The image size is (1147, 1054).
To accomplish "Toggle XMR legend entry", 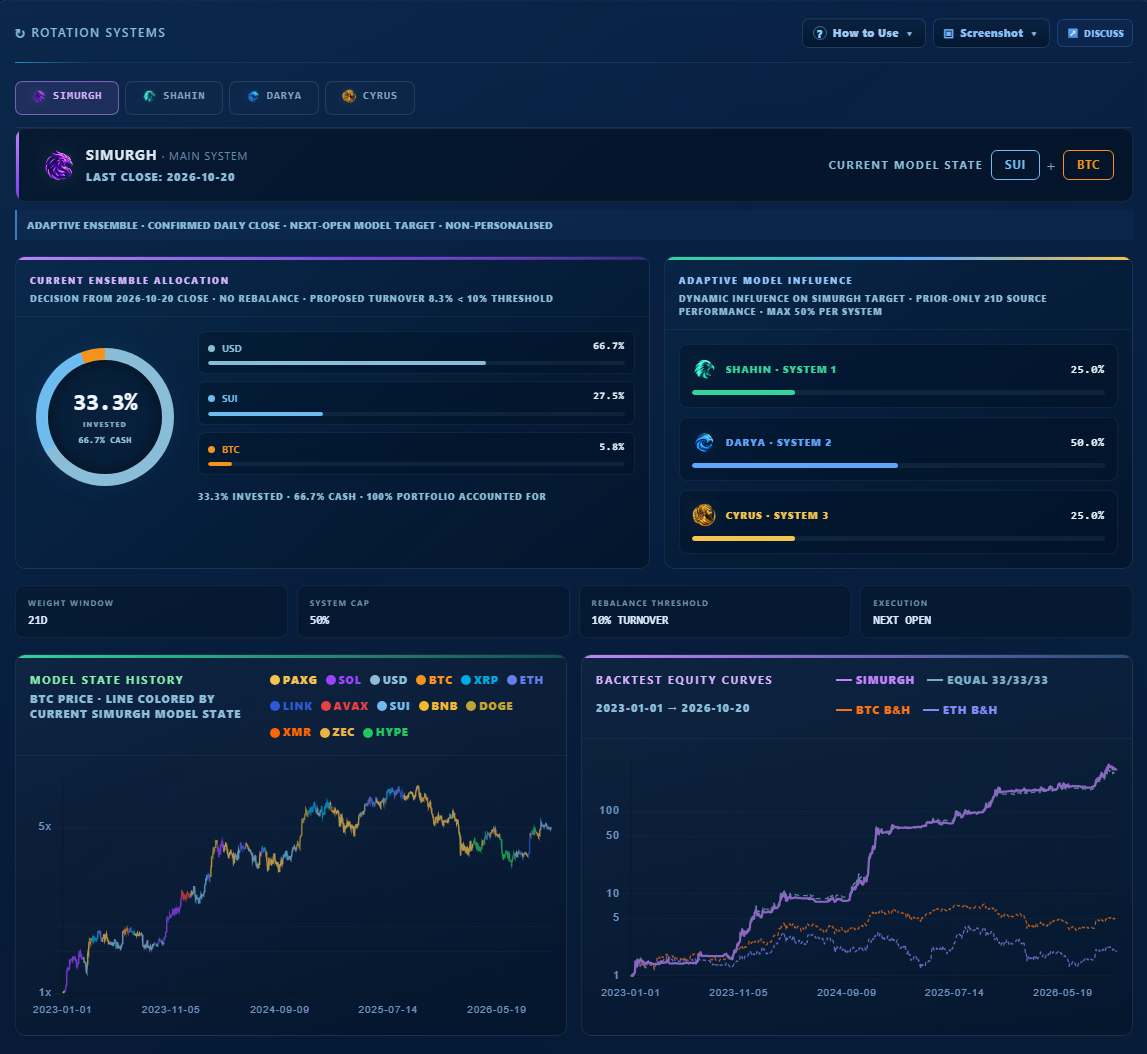I will pyautogui.click(x=290, y=733).
